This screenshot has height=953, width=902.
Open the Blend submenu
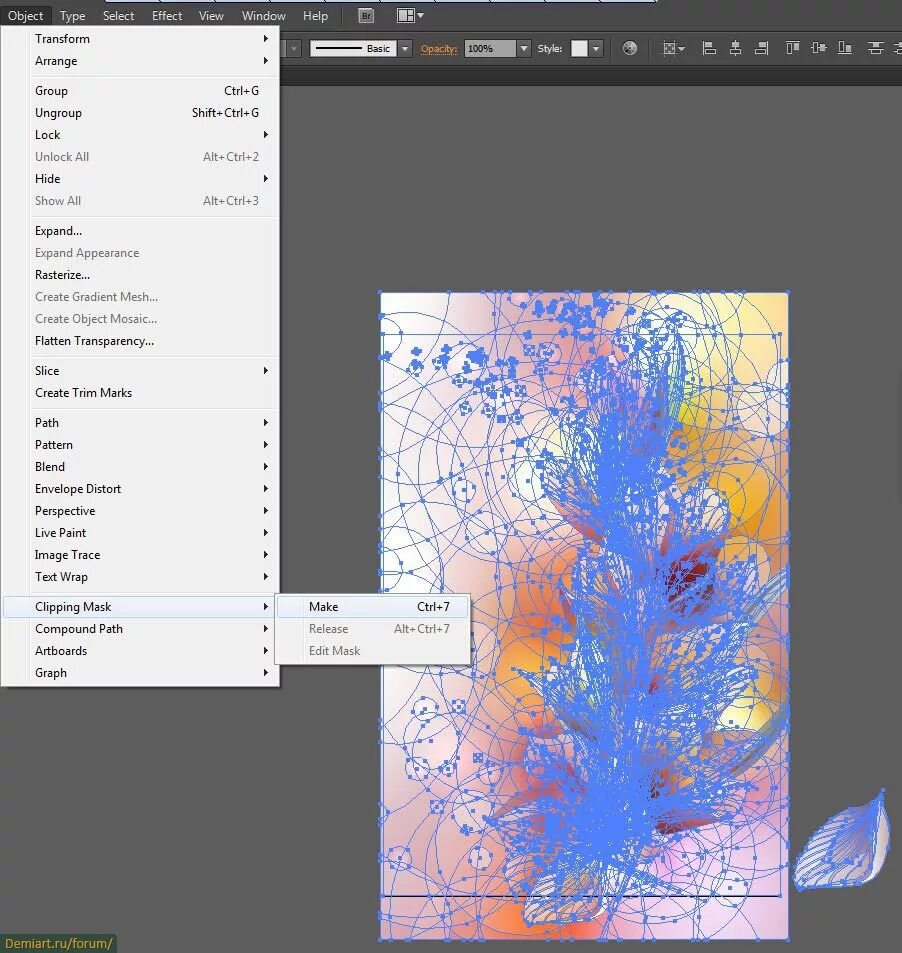pyautogui.click(x=152, y=467)
